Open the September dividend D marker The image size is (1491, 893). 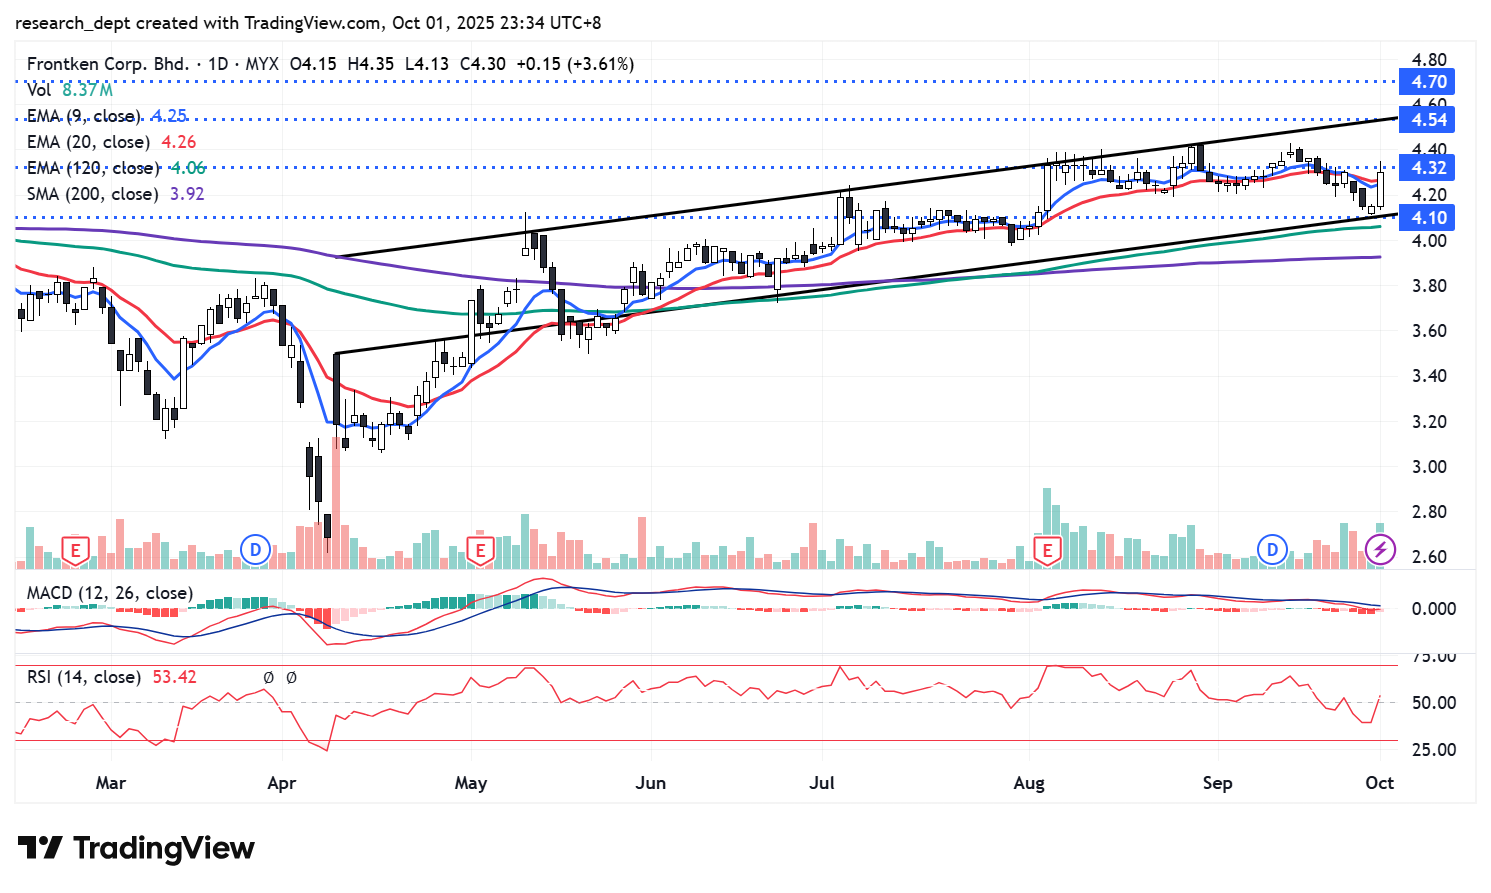[x=1272, y=549]
